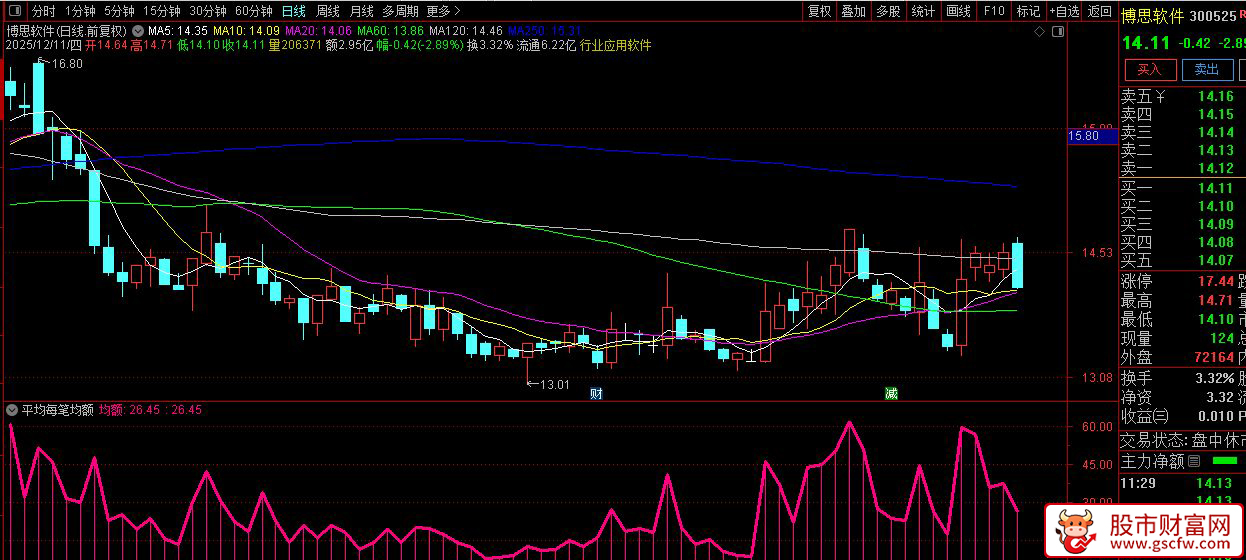
Task: Open the 复权 adjustment menu
Action: pyautogui.click(x=819, y=12)
